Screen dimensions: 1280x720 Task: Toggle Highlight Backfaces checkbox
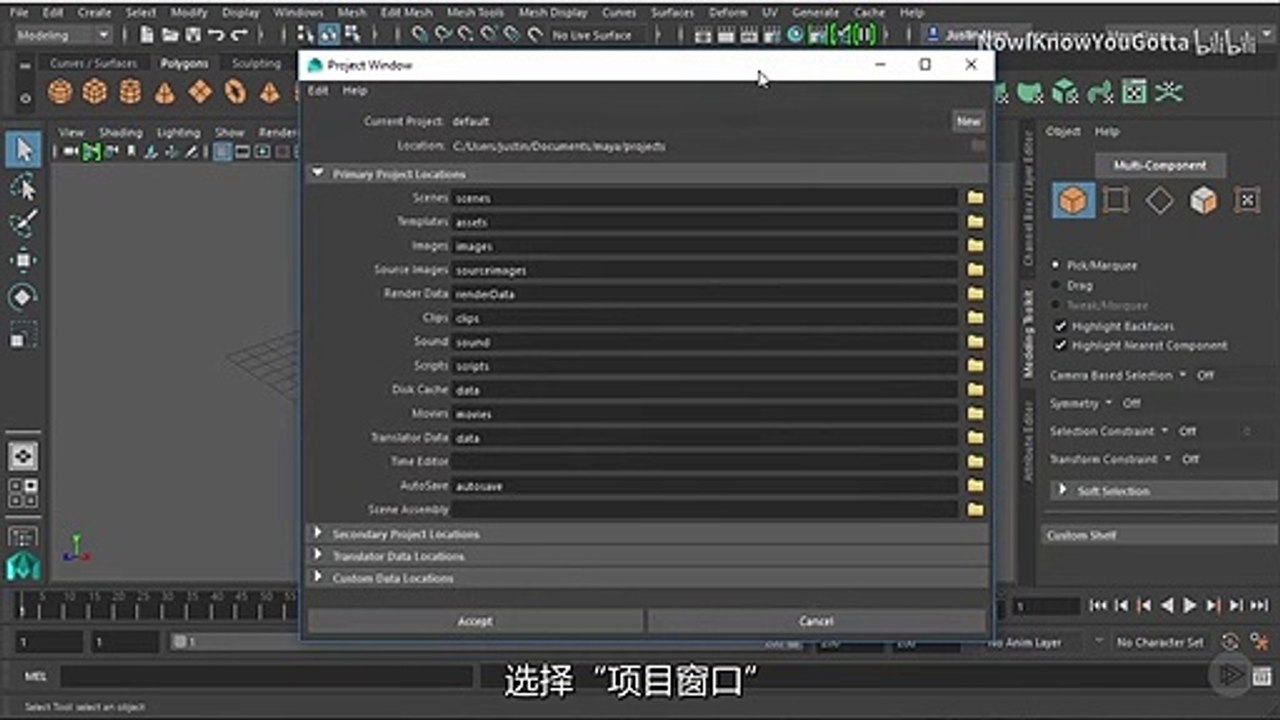point(1060,326)
